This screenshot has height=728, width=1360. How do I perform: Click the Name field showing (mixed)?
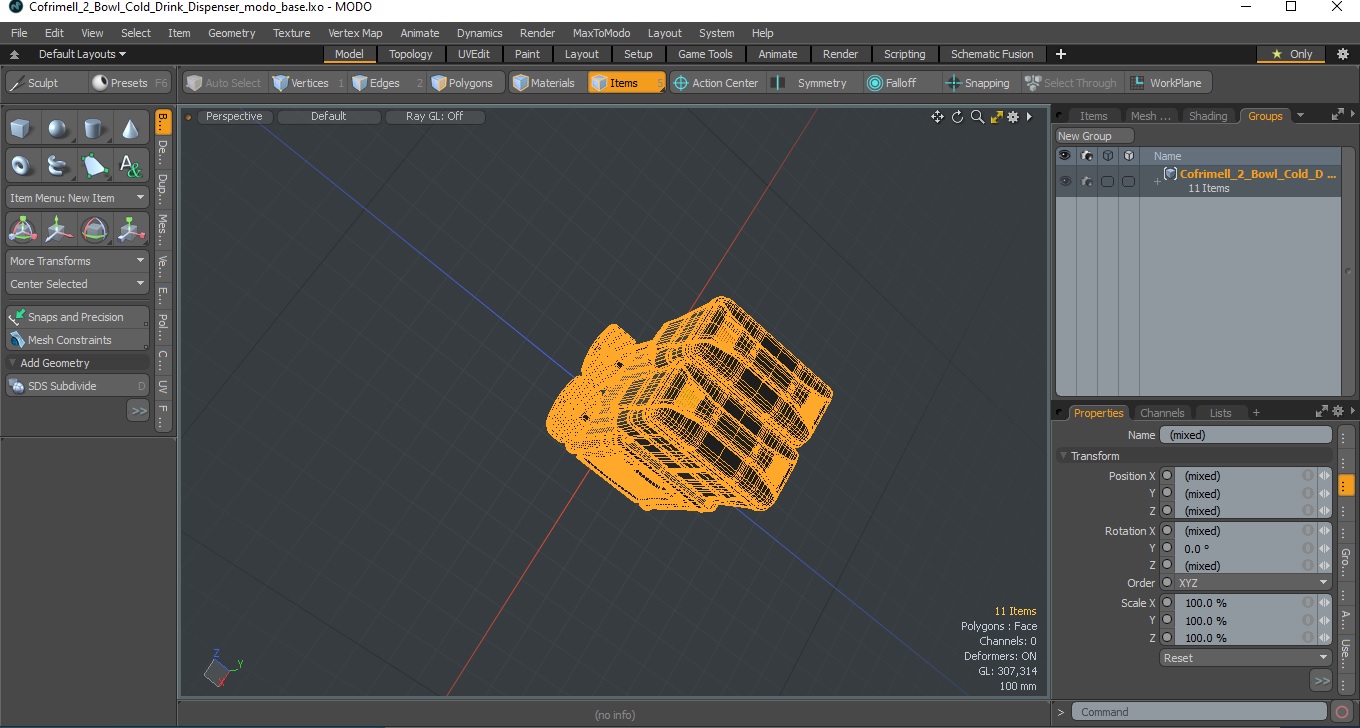click(x=1245, y=435)
